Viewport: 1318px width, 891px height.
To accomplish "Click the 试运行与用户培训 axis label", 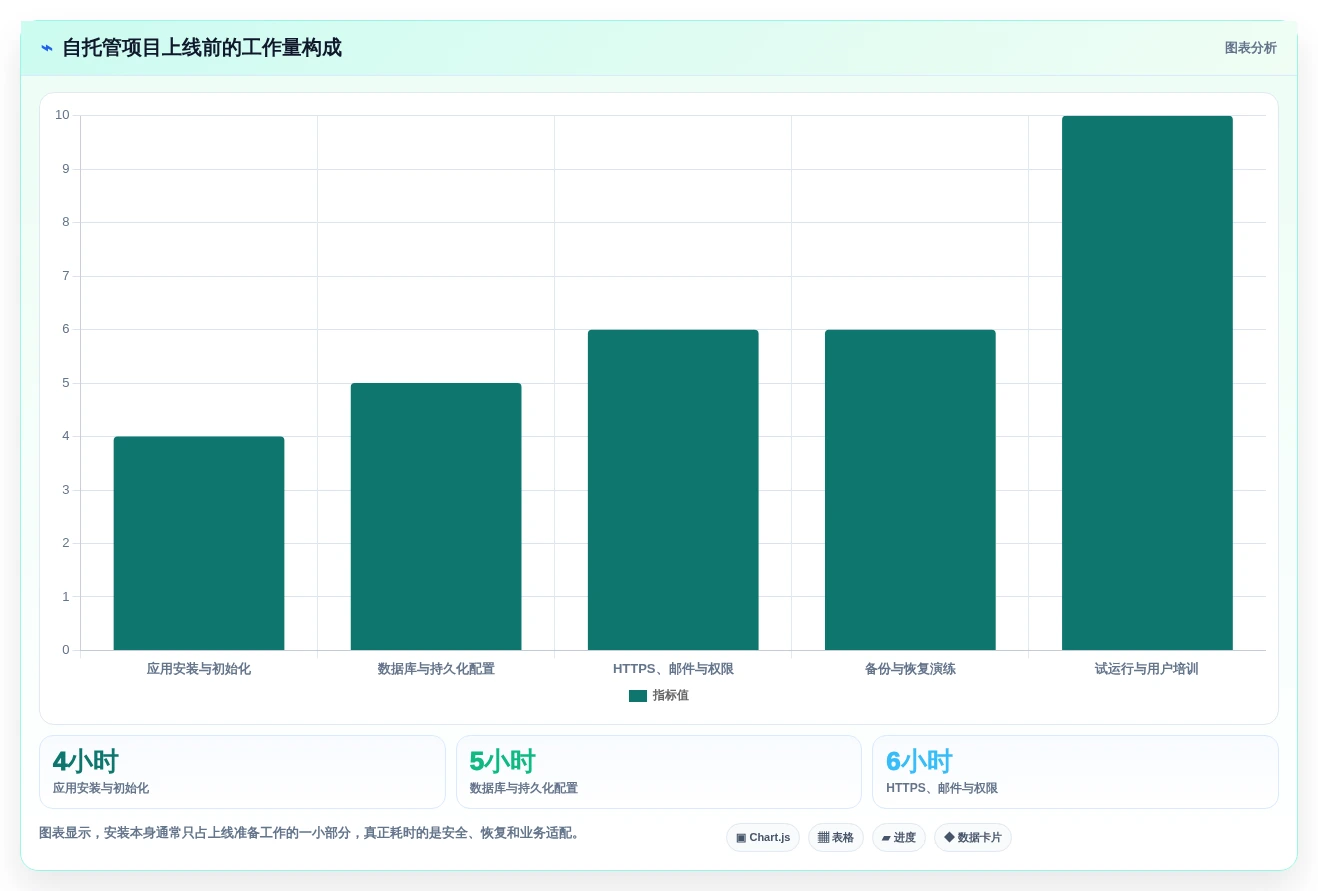I will point(1147,669).
